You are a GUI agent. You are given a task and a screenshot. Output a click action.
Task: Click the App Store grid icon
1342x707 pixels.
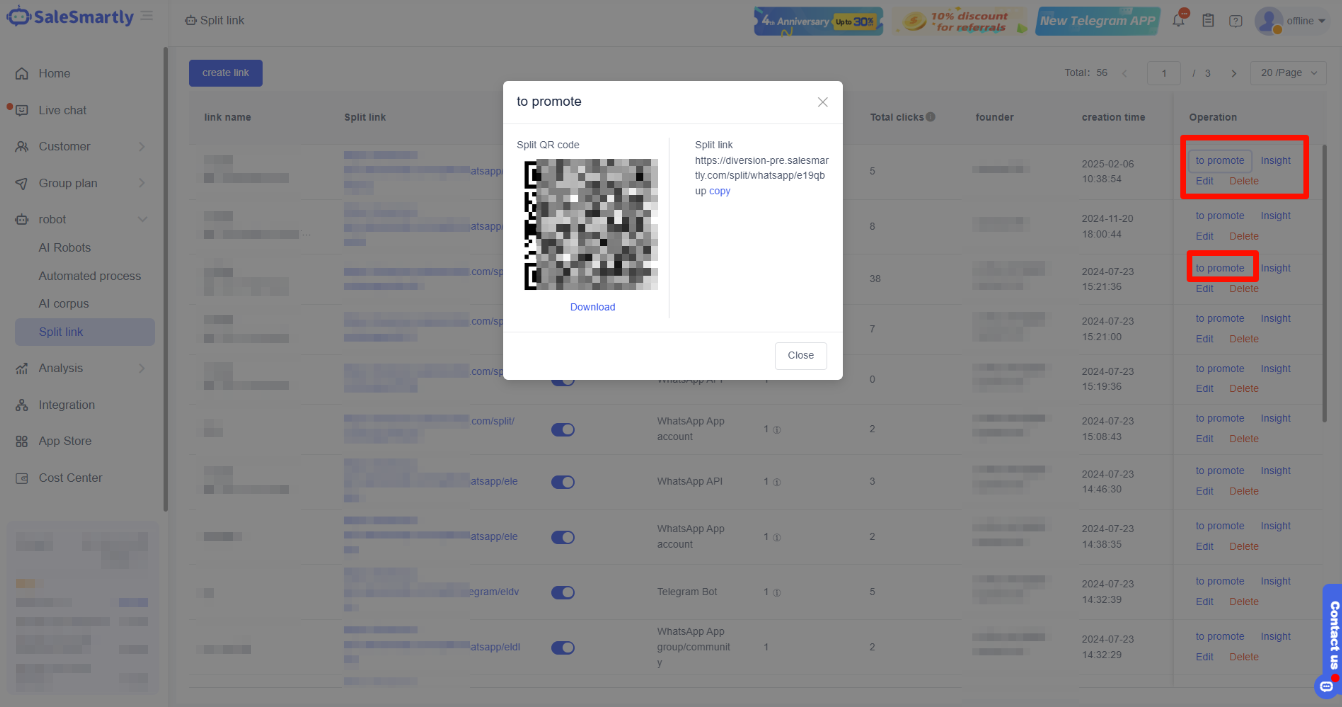click(22, 441)
